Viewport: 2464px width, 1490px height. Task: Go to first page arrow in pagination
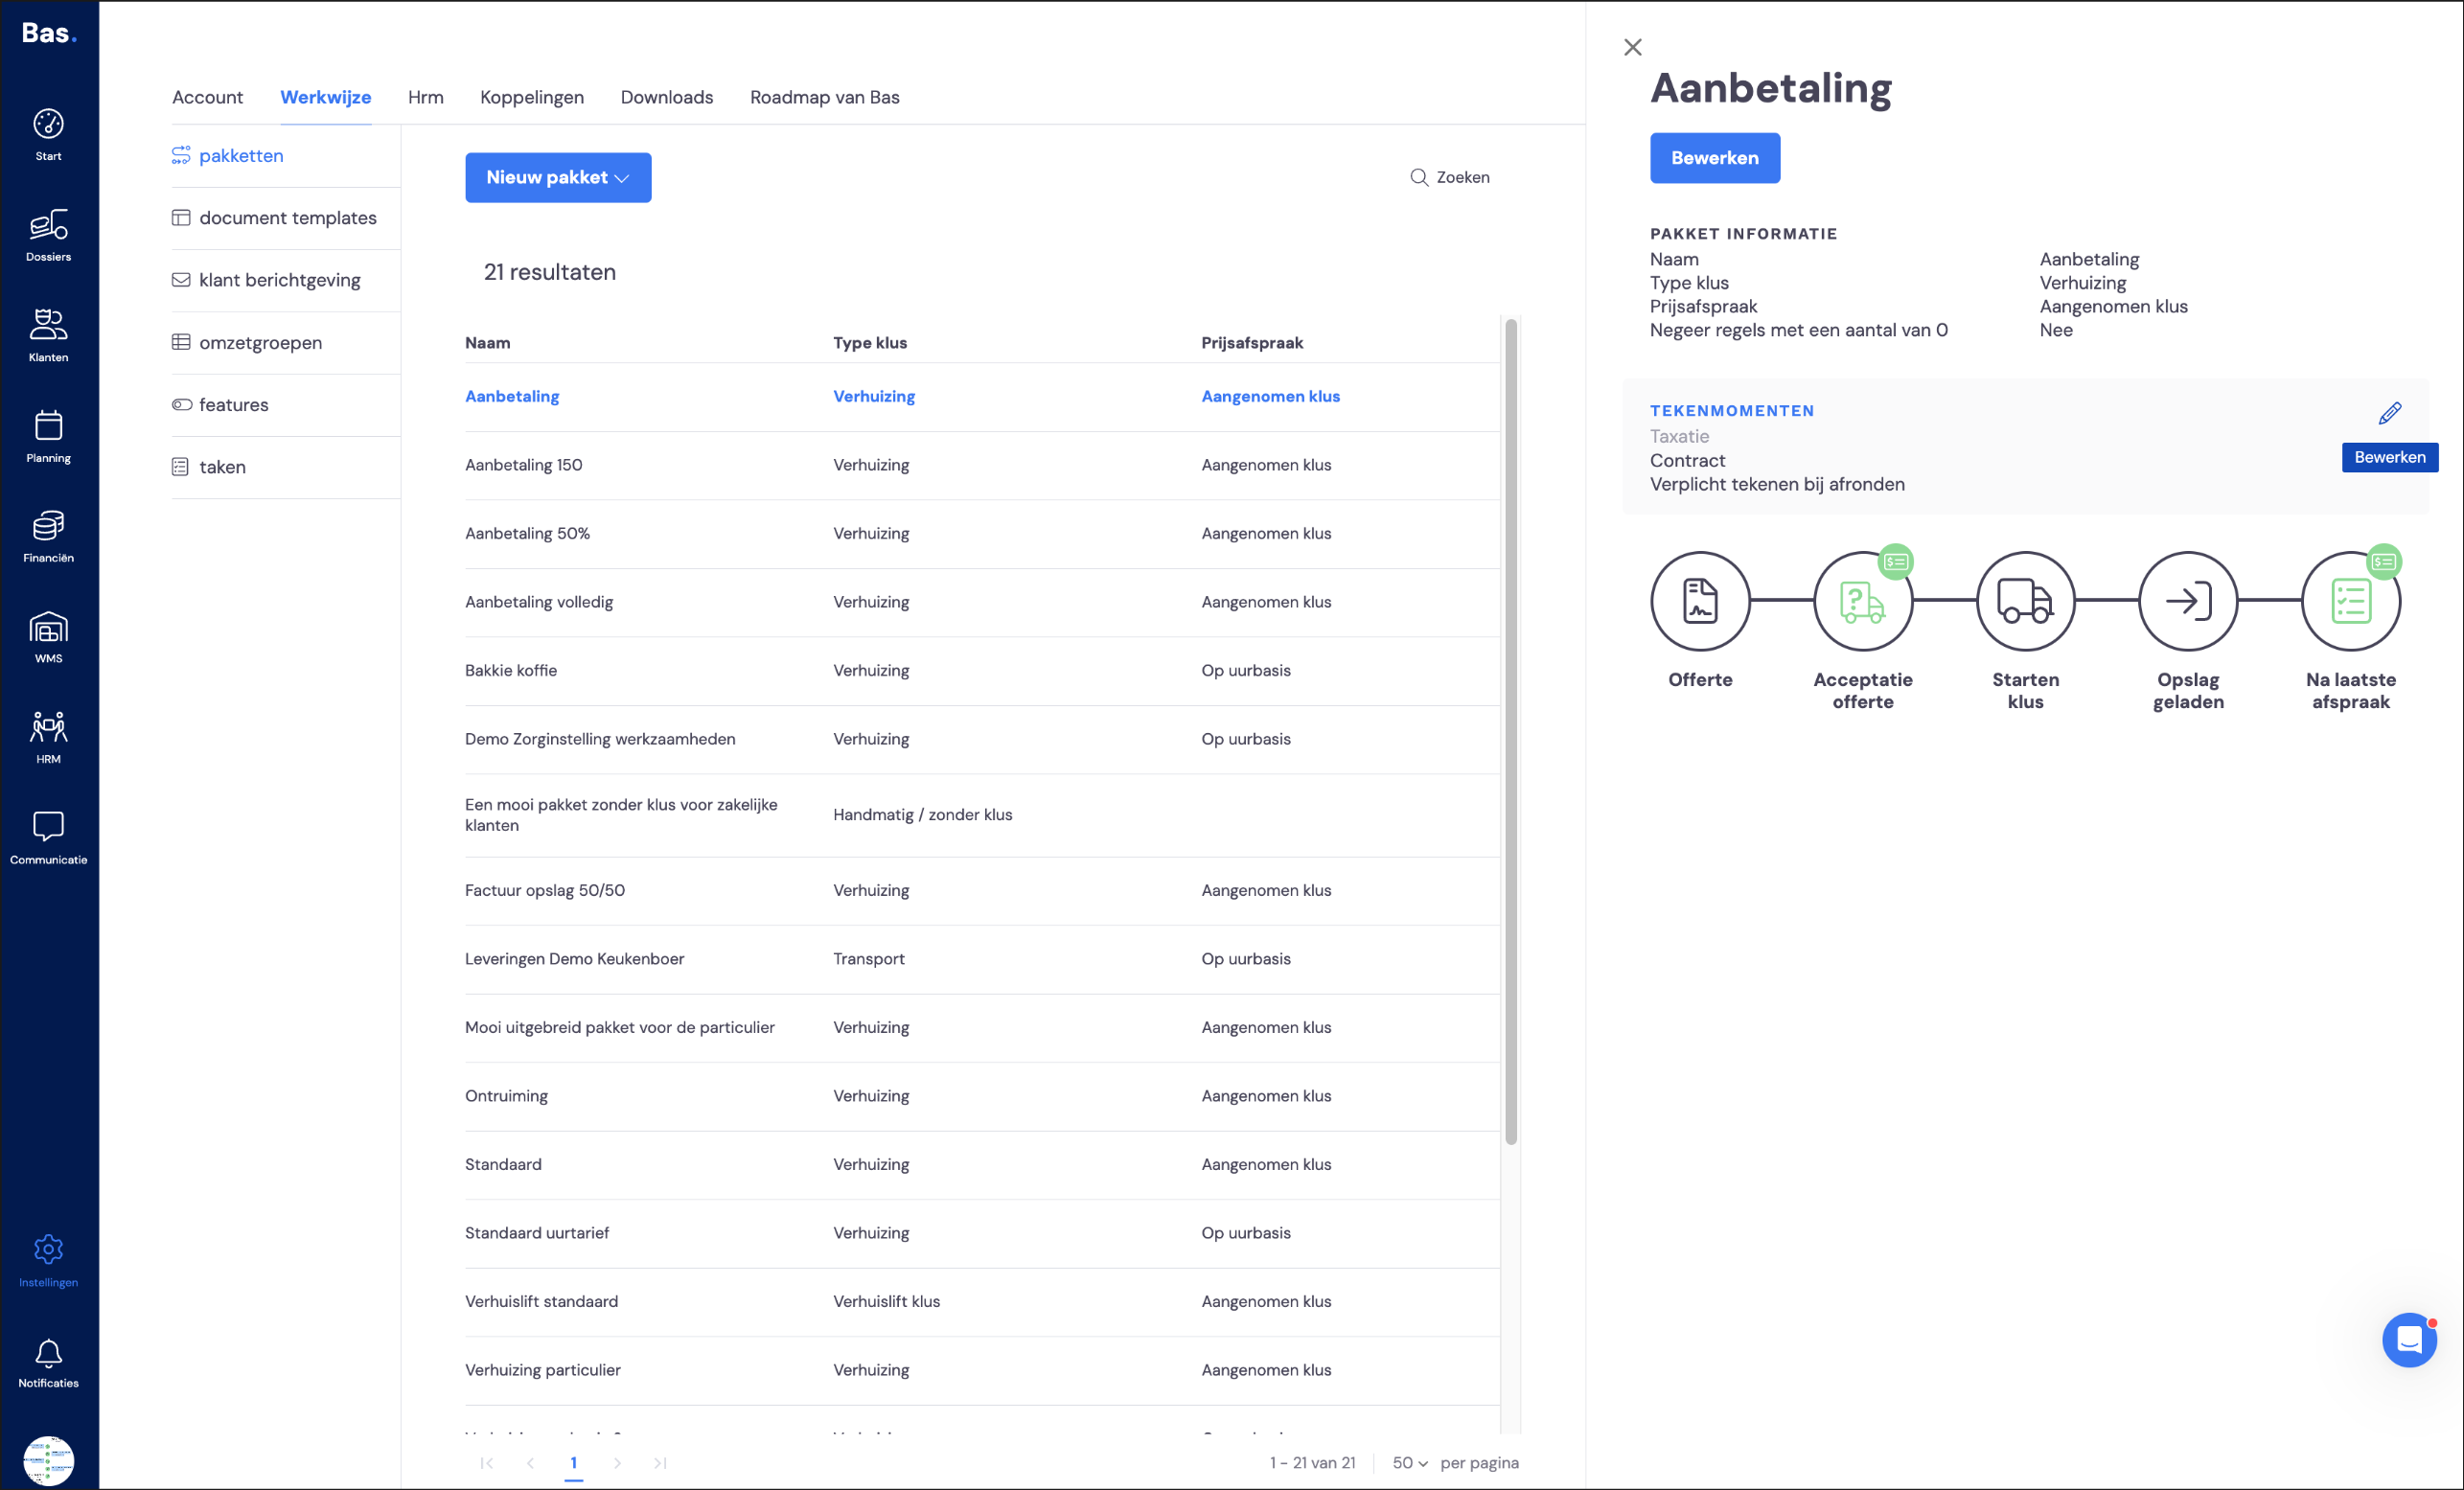487,1463
